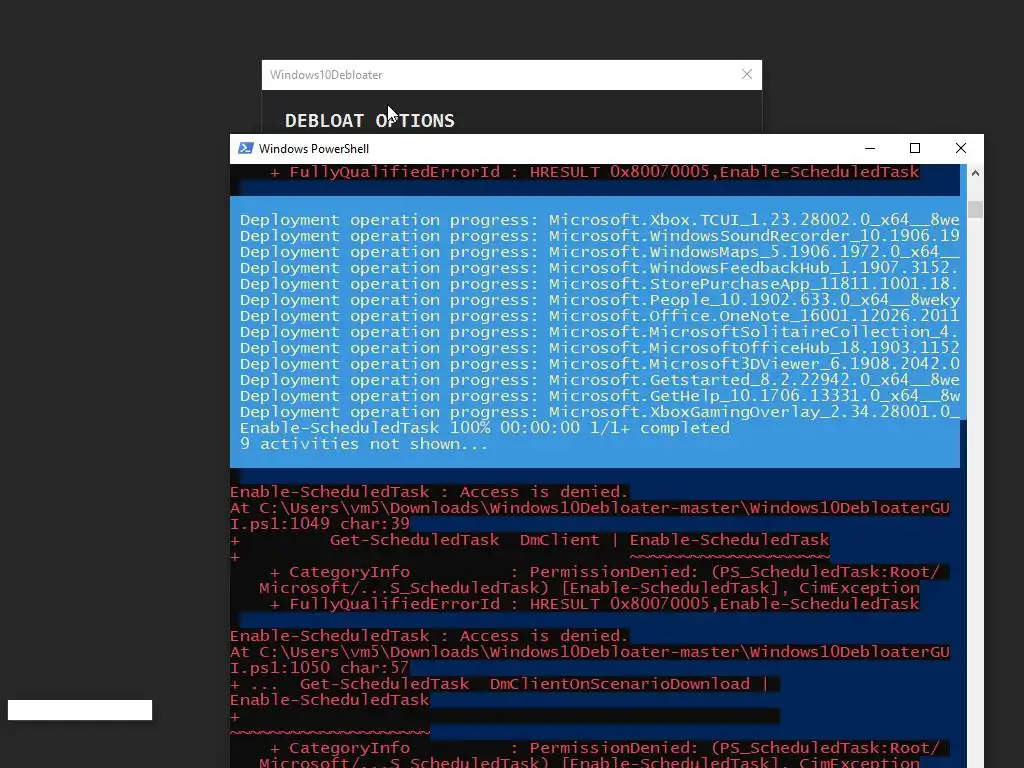Click the DEBLOAT OPTIONS heading
The image size is (1024, 768).
(x=370, y=121)
